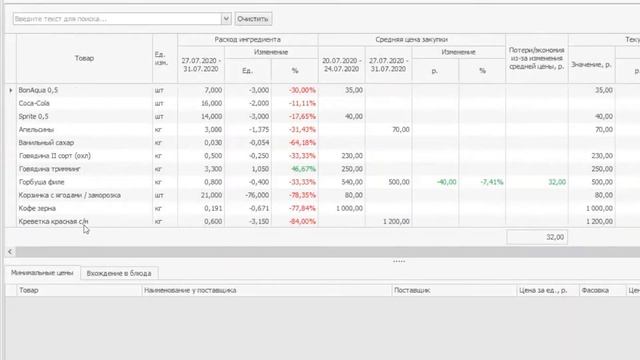
Task: Select the Говядина тримминг row
Action: [x=322, y=169]
